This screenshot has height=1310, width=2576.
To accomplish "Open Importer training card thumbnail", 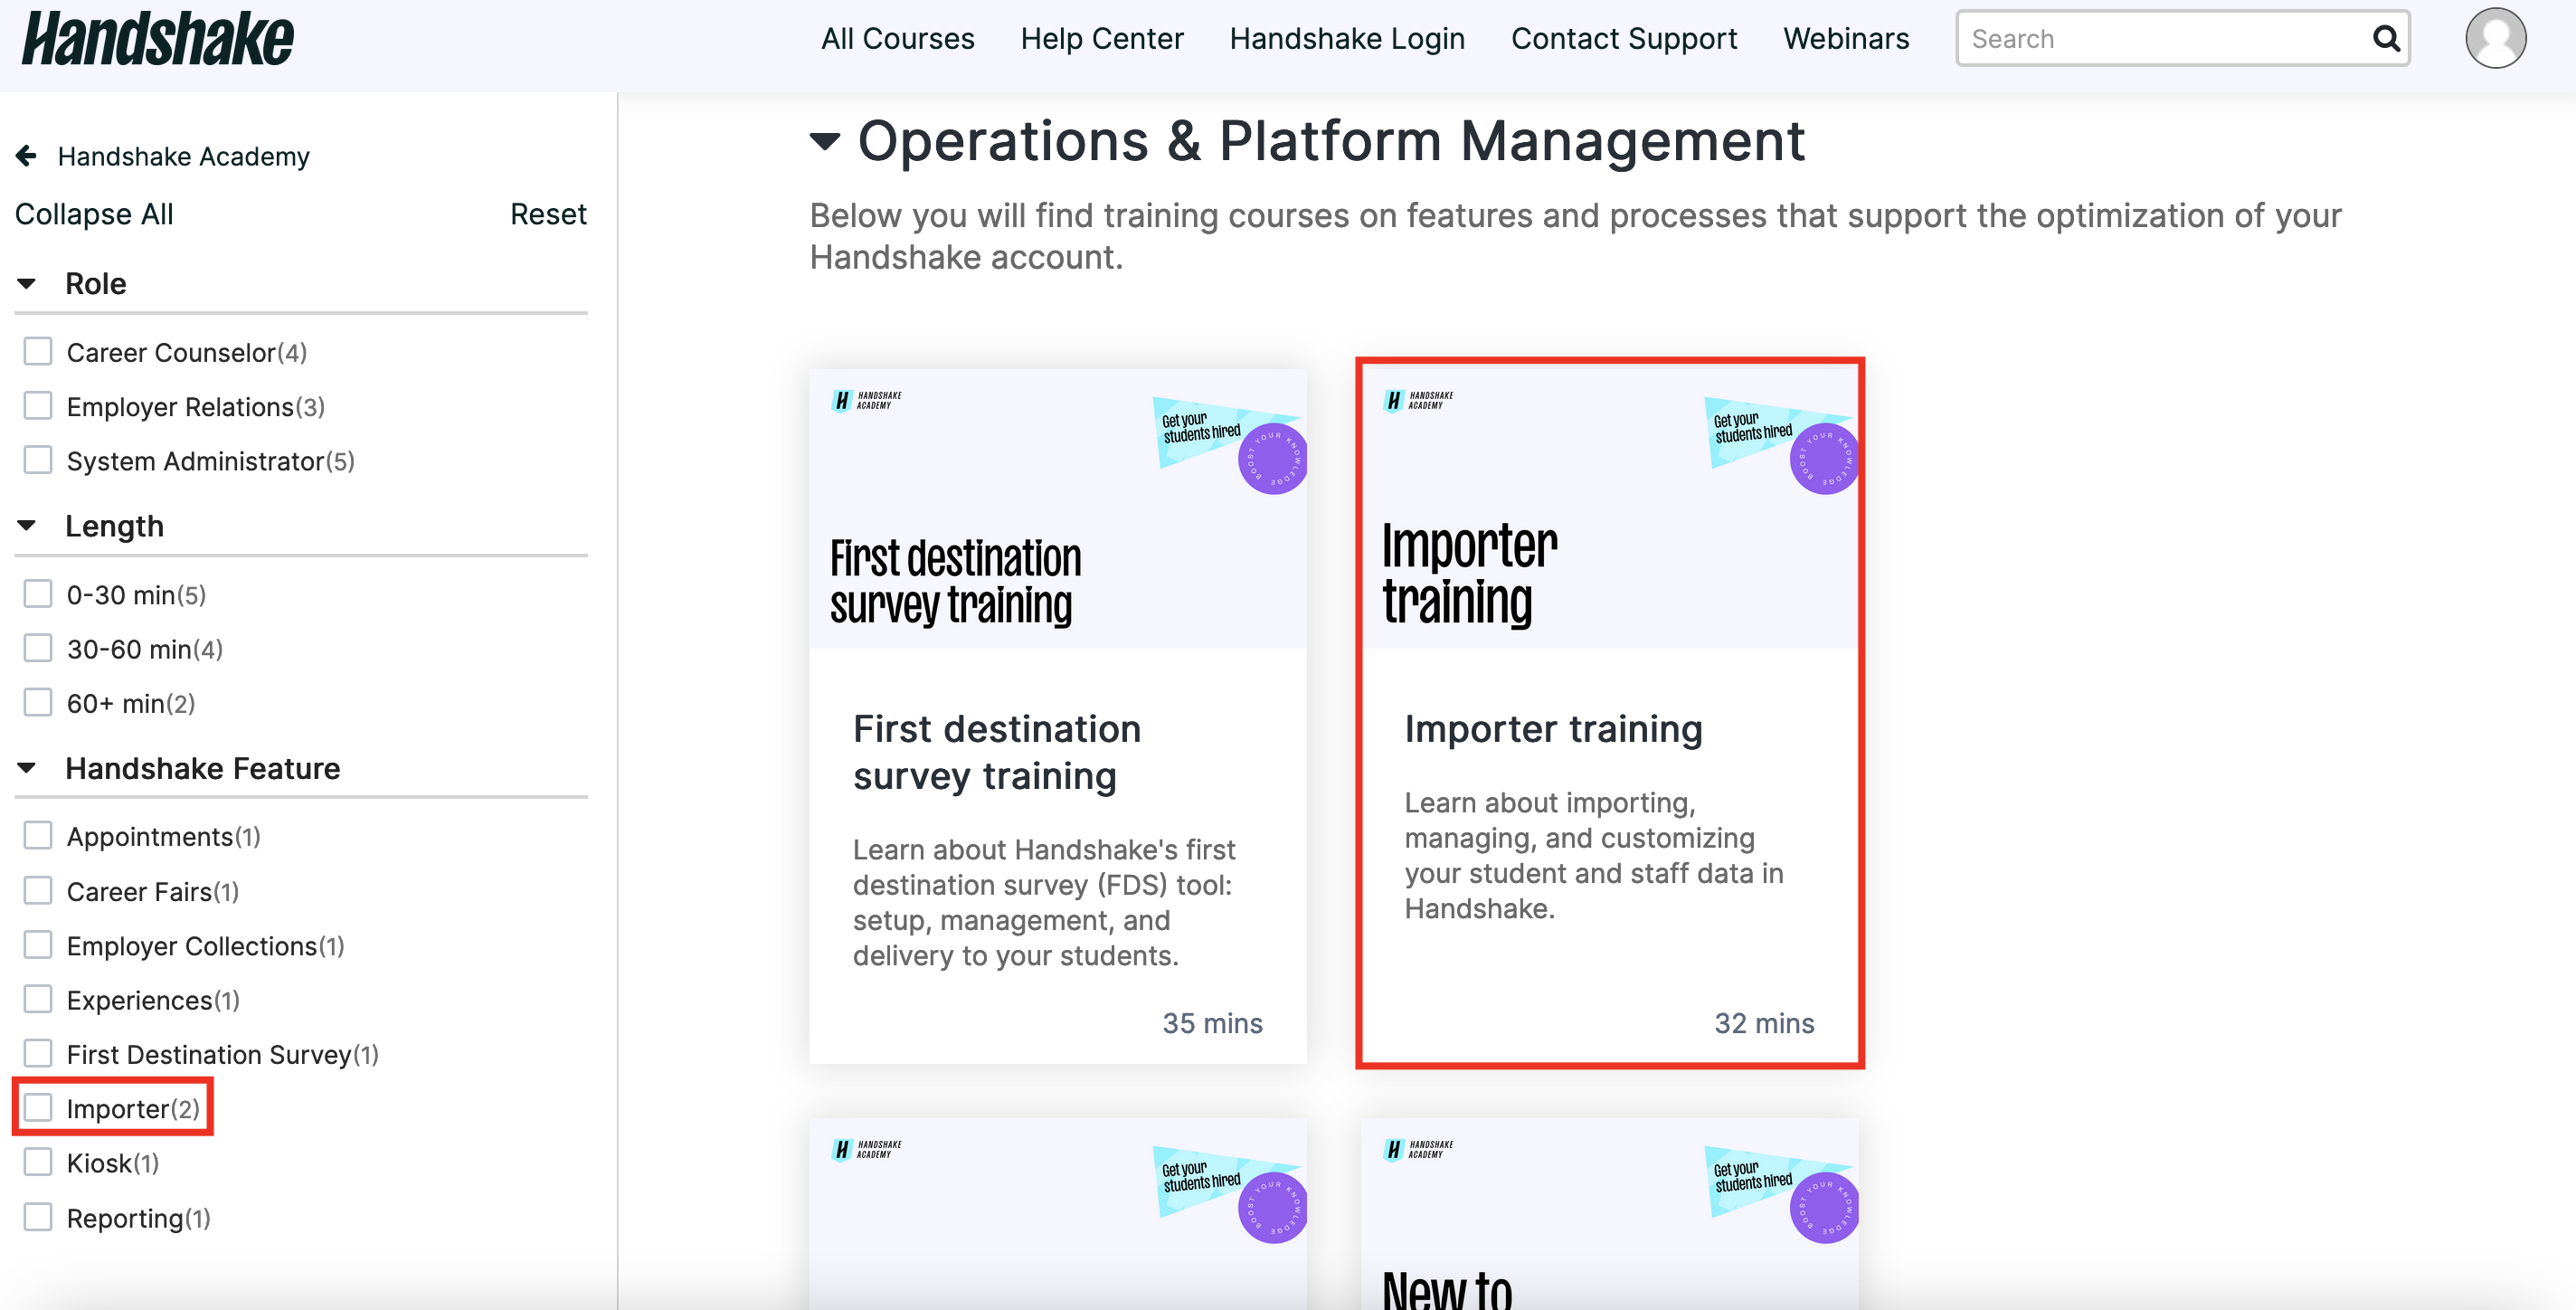I will tap(1610, 509).
